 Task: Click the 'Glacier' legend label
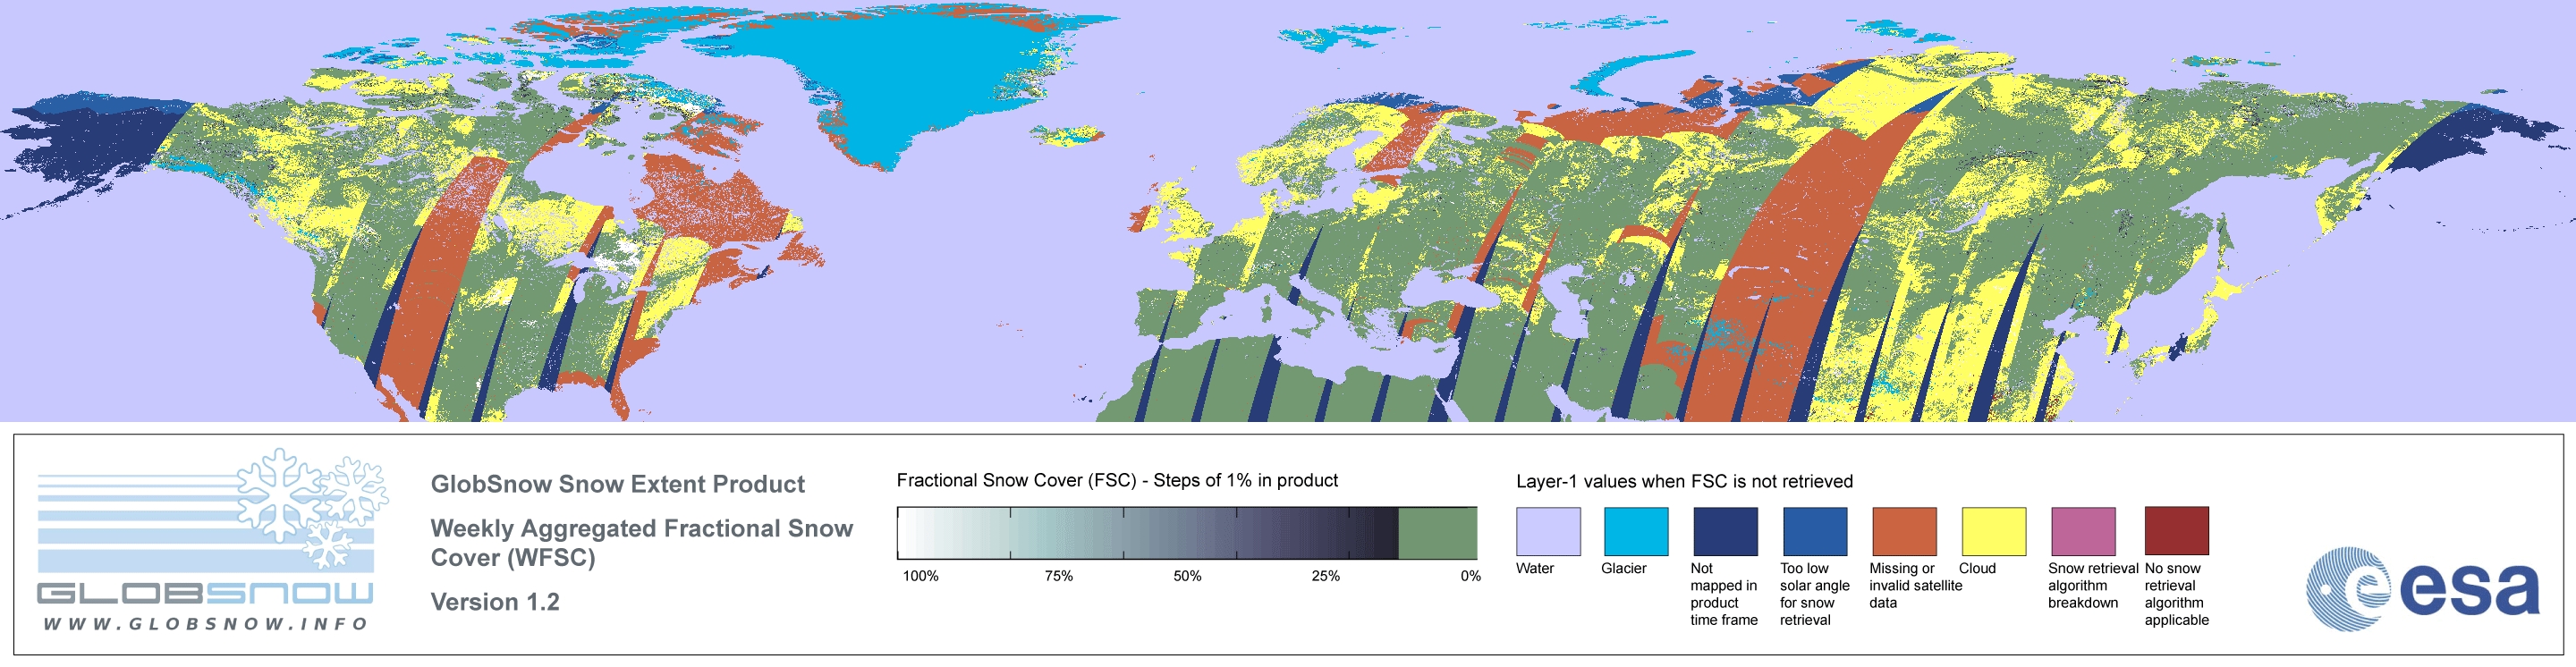click(1624, 568)
